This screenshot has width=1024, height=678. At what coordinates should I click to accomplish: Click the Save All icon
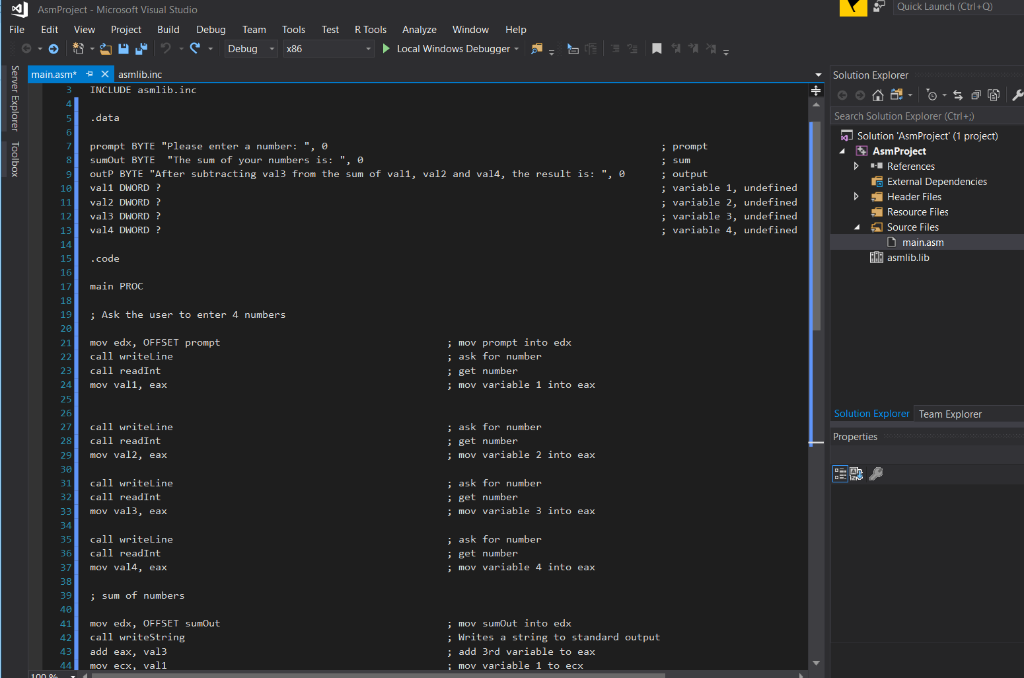pyautogui.click(x=141, y=49)
